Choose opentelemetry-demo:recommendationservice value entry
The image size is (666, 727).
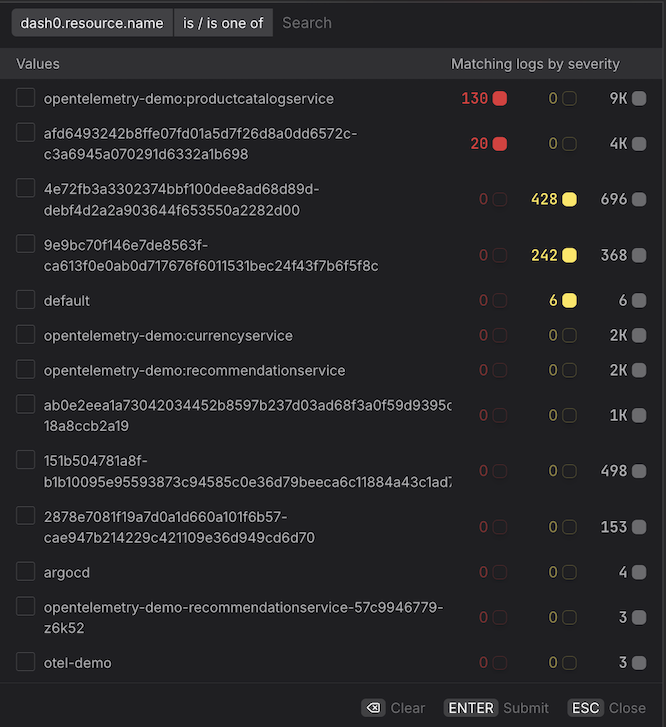pos(194,370)
